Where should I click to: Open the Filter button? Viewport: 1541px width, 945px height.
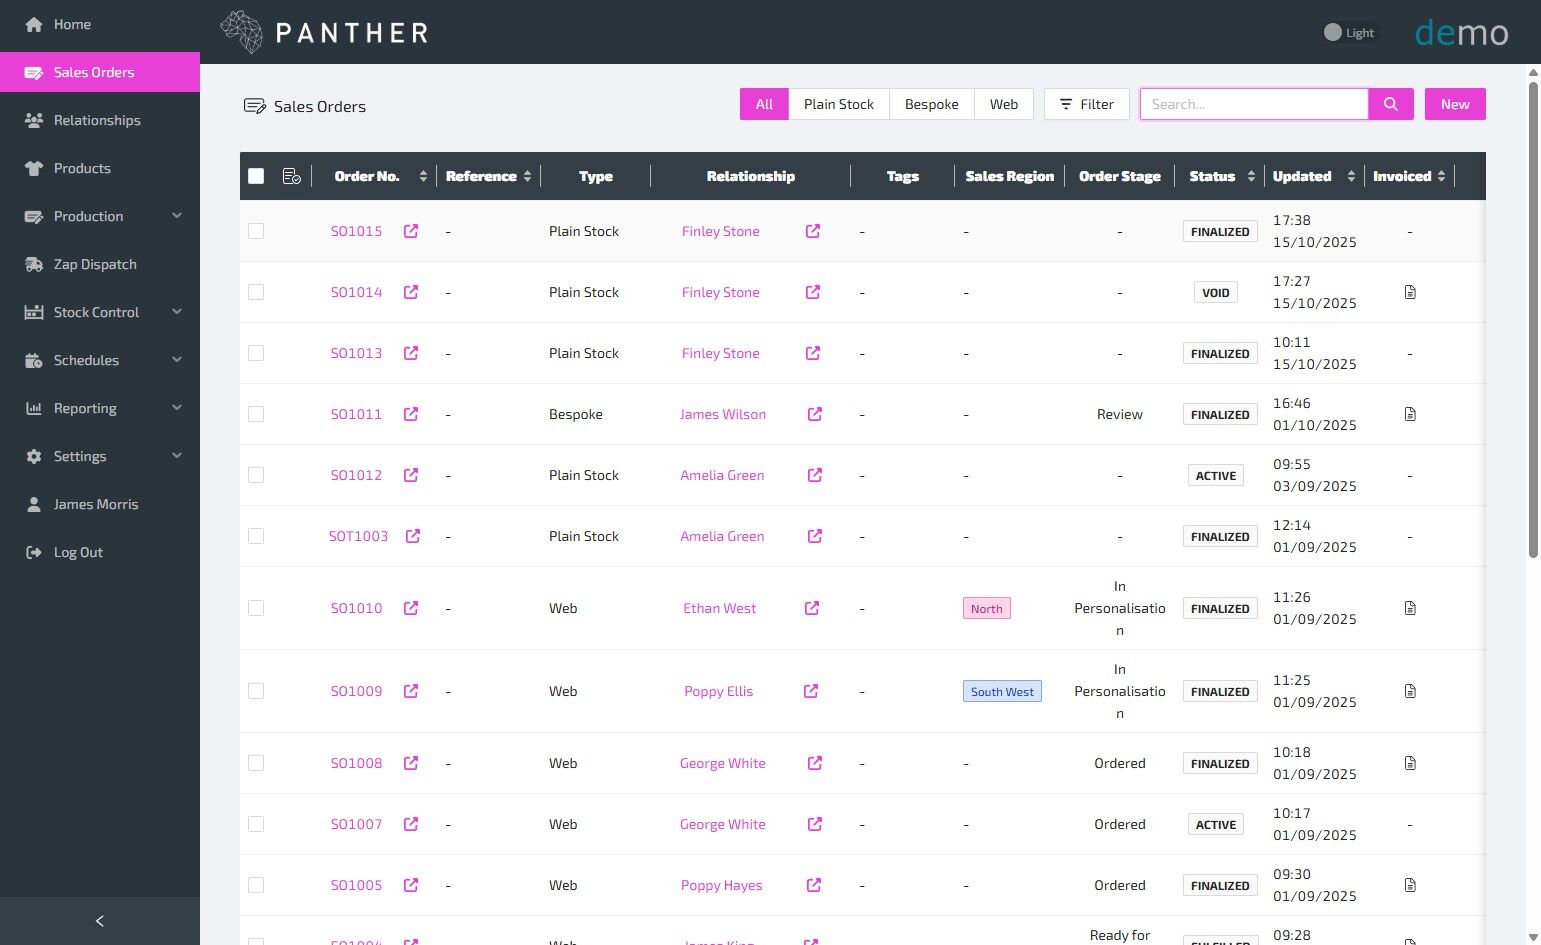click(1087, 104)
